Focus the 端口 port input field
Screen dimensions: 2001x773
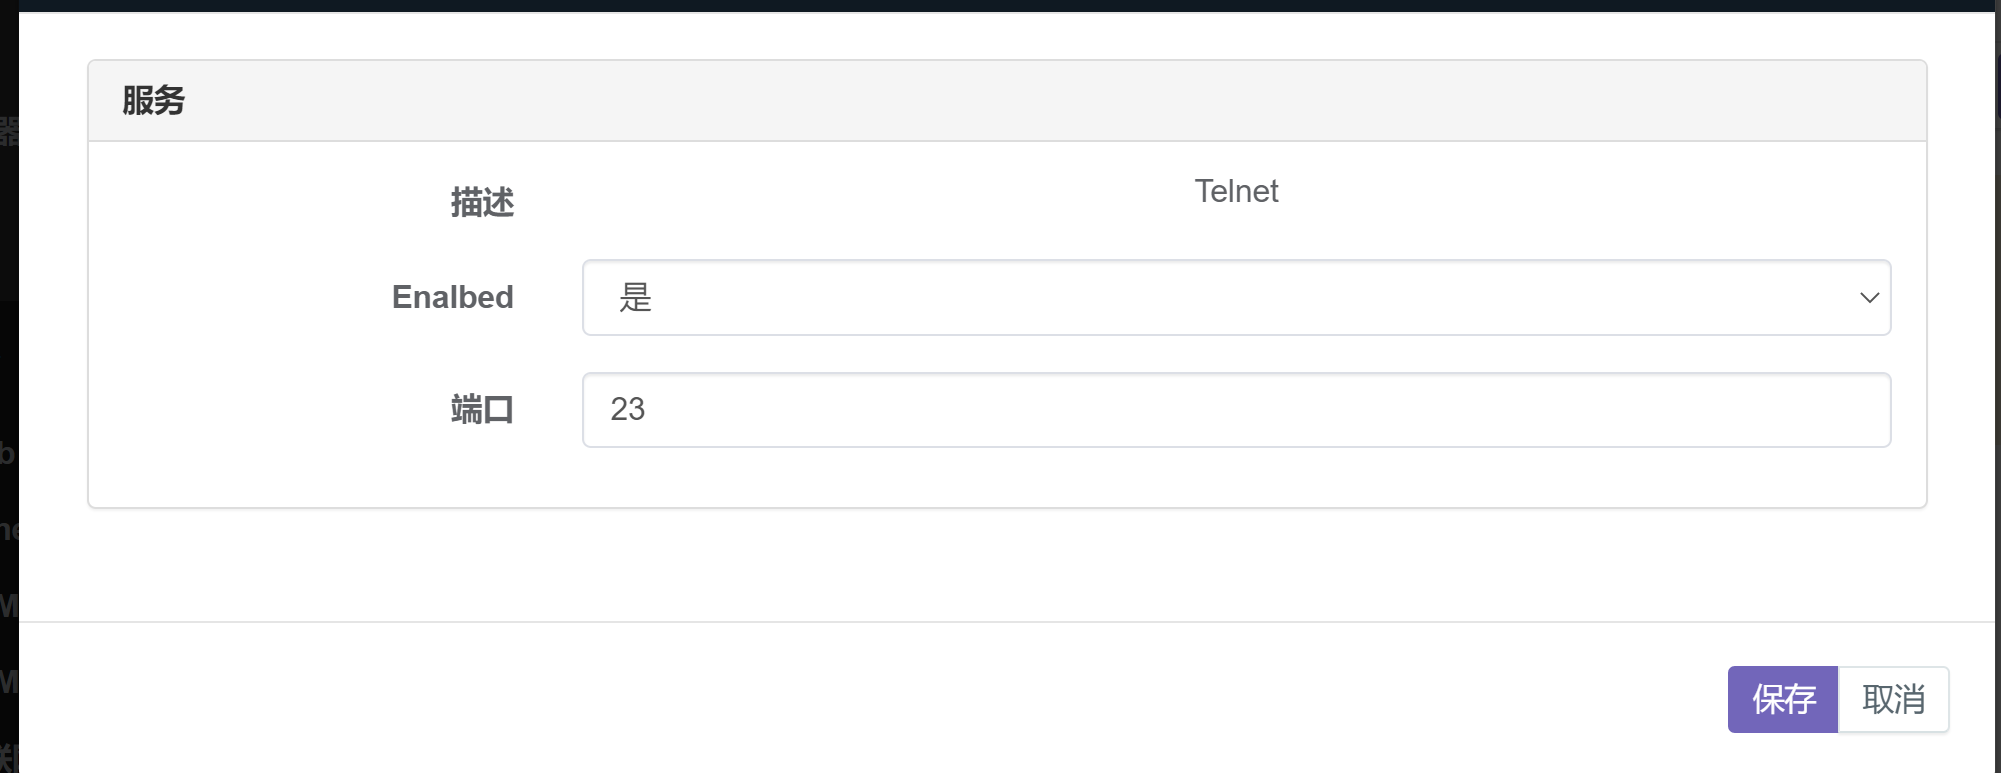(1236, 410)
